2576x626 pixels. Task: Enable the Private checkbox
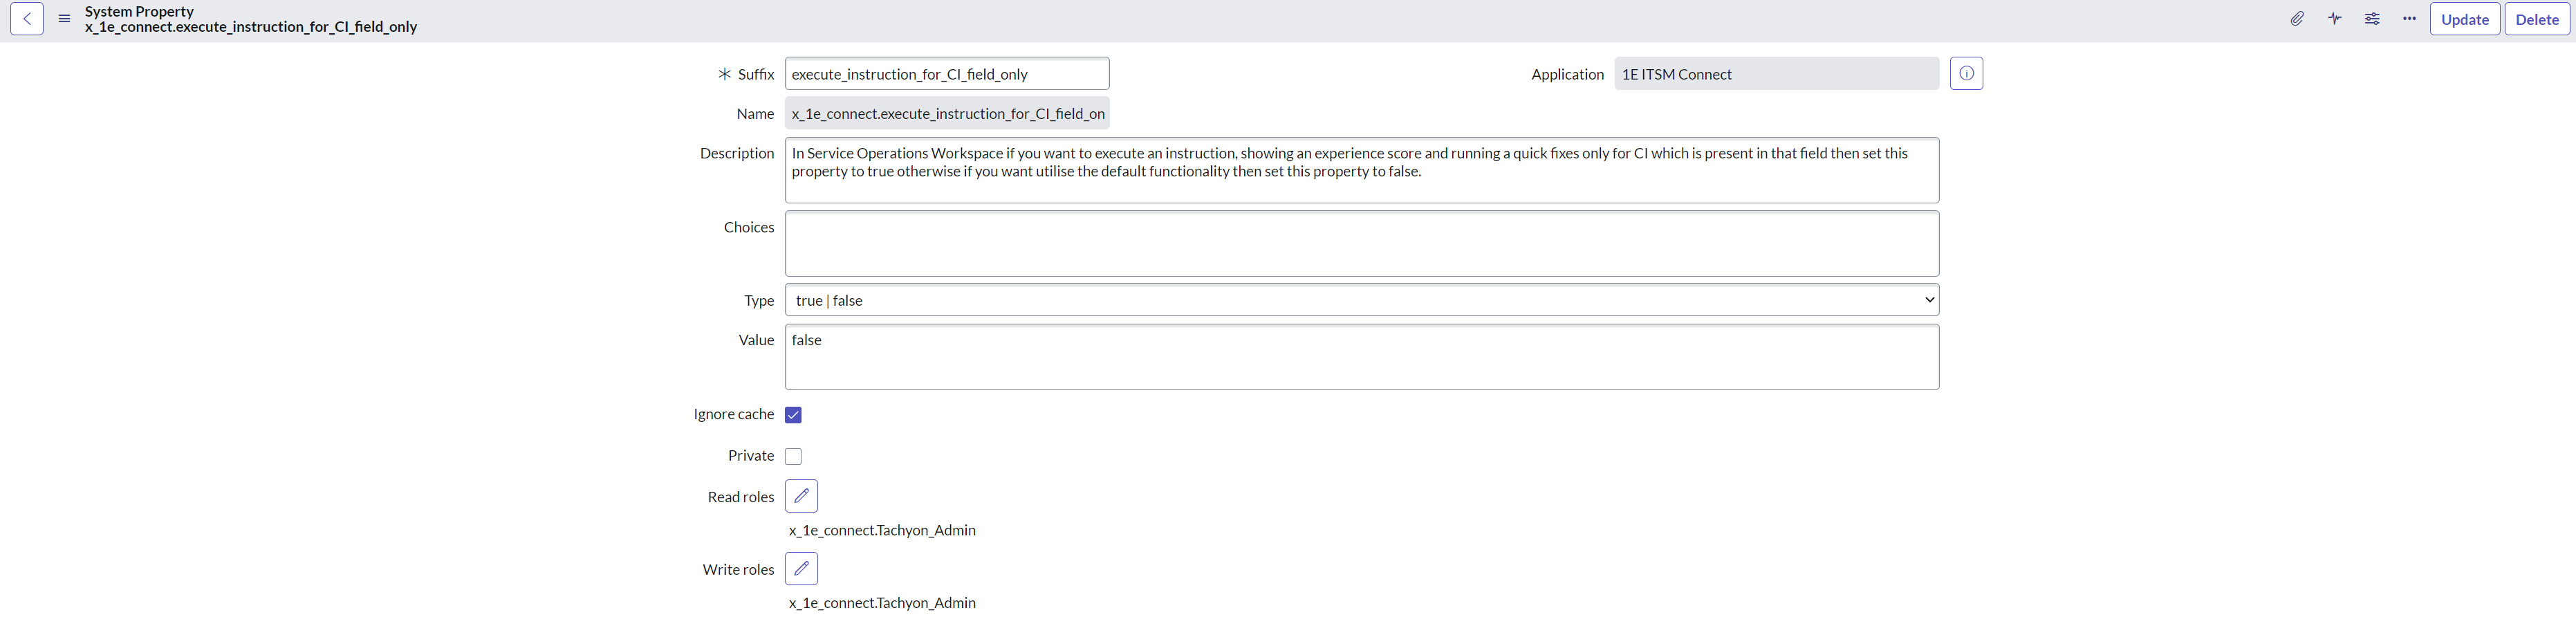tap(793, 457)
